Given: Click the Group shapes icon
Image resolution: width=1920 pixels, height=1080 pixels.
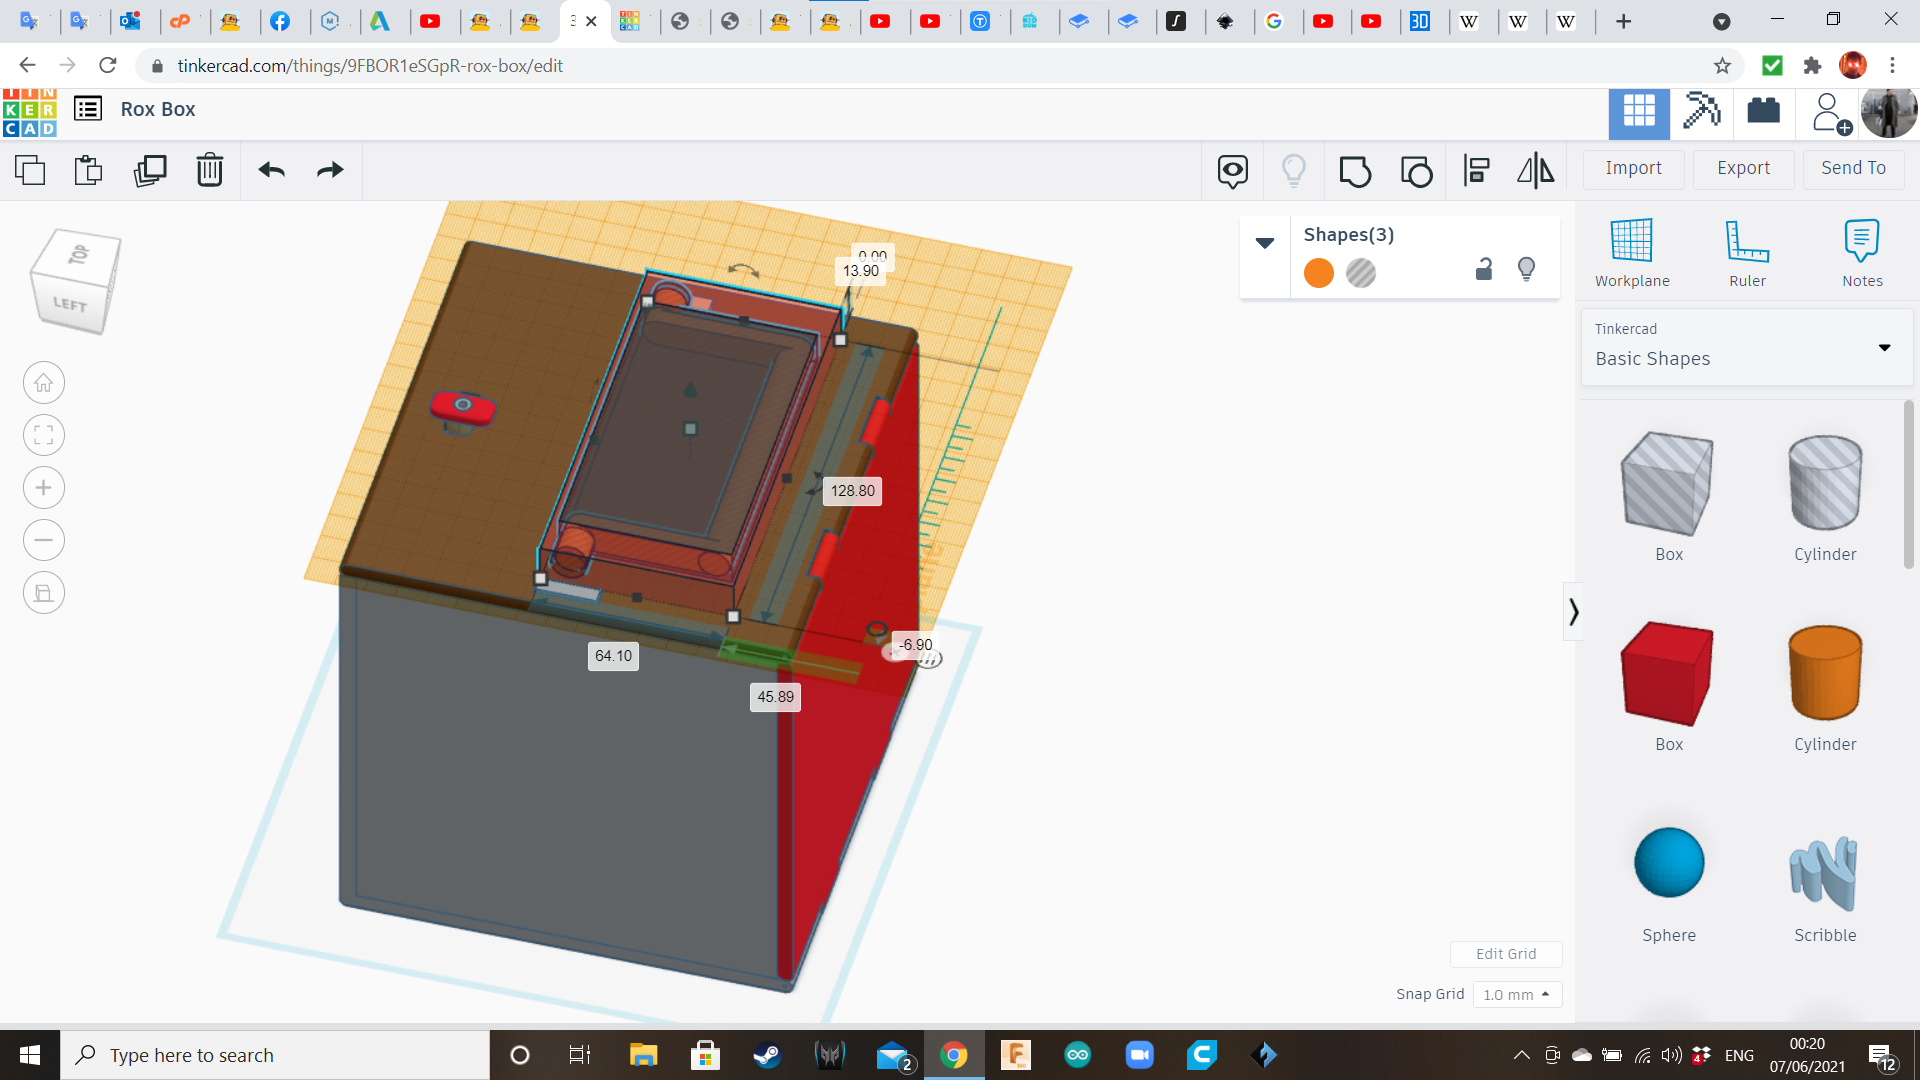Looking at the screenshot, I should click(1355, 171).
